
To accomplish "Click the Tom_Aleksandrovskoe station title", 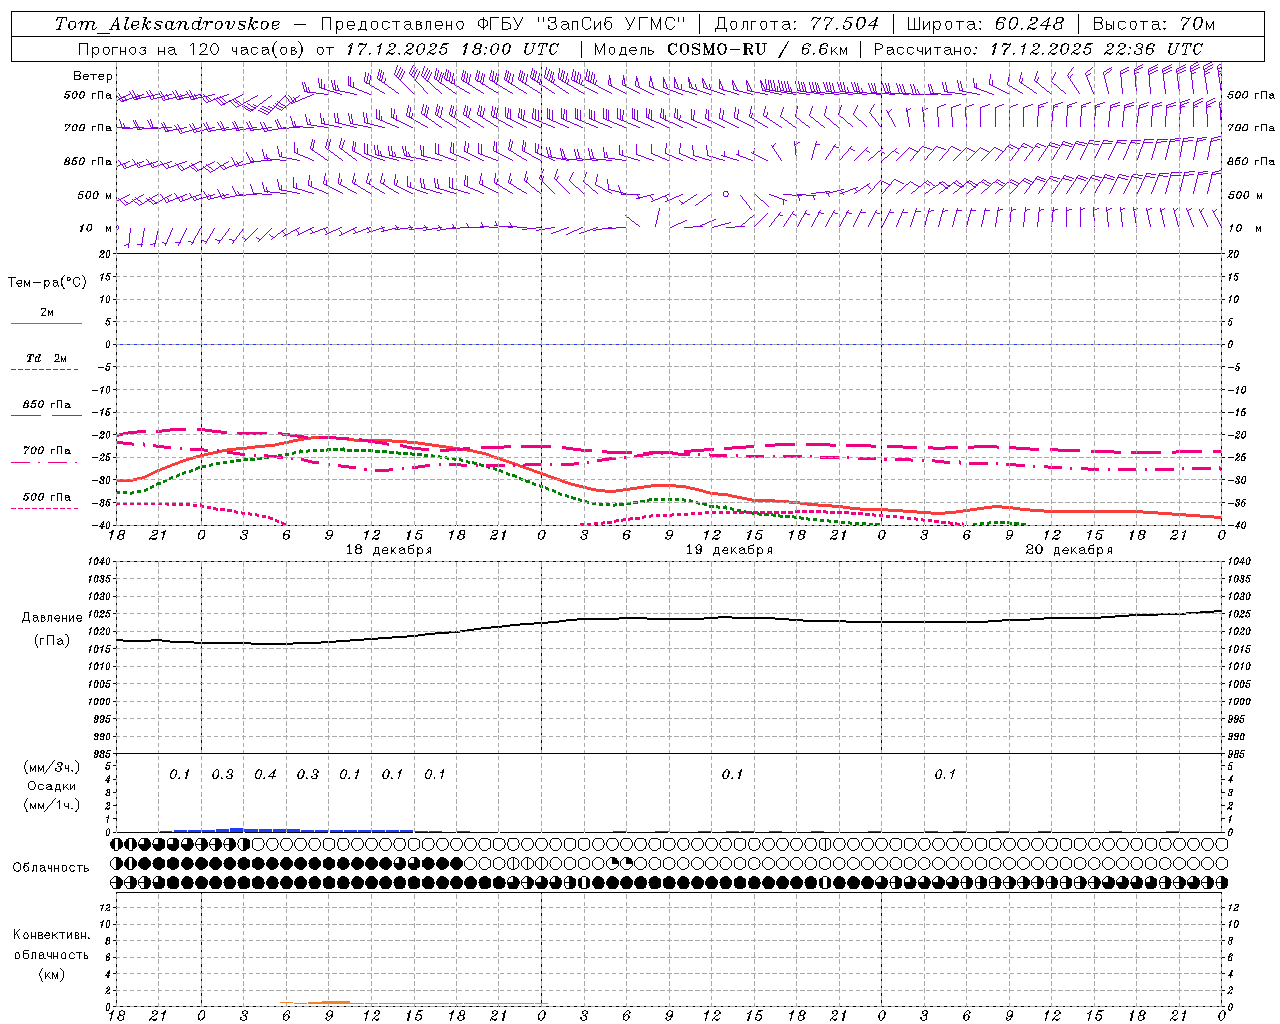I will click(x=167, y=24).
